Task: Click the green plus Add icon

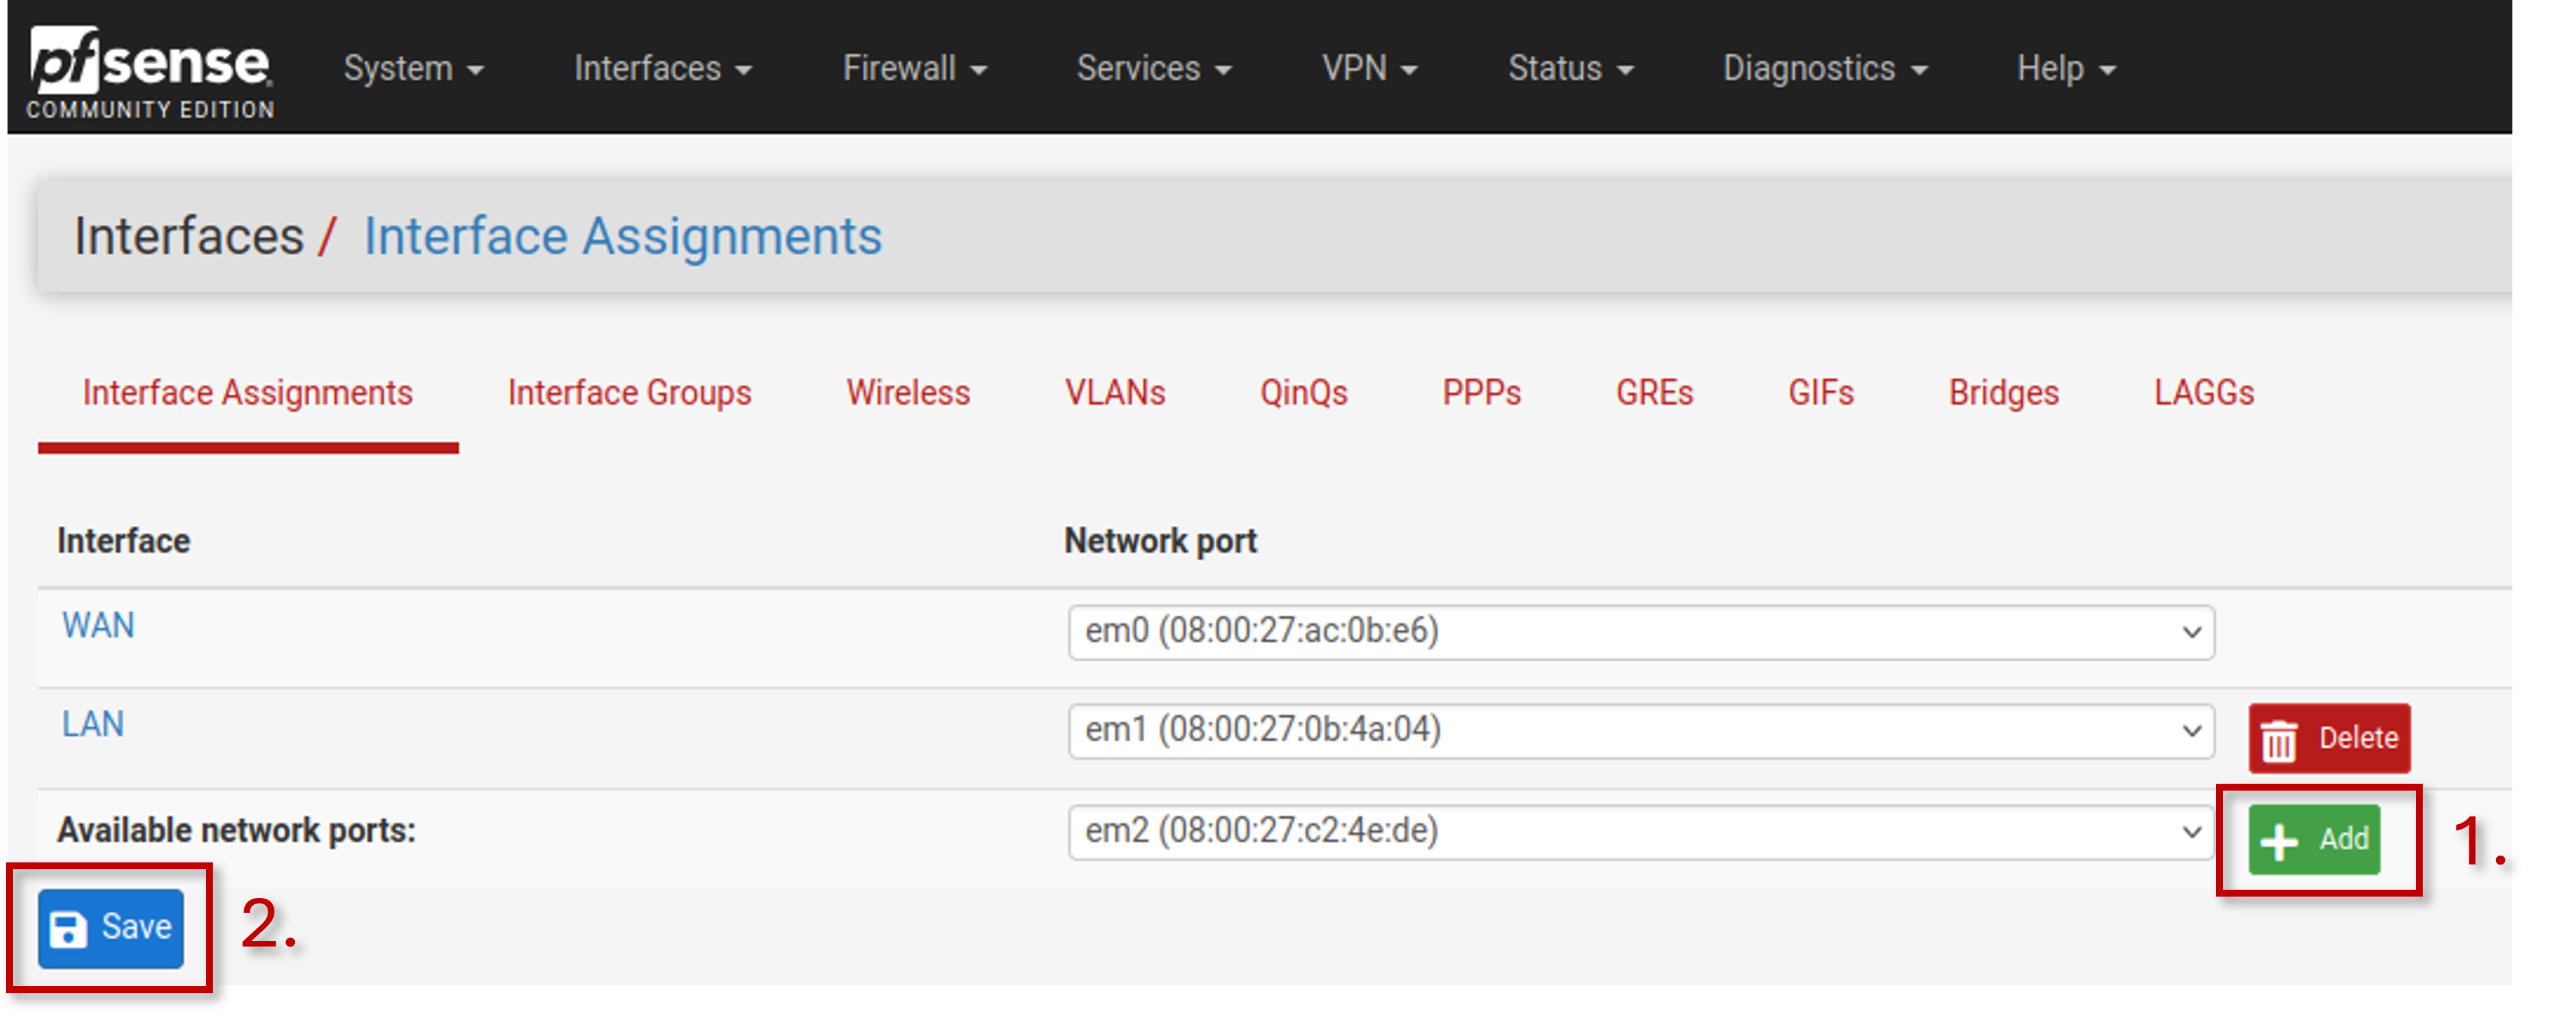Action: click(x=2279, y=841)
